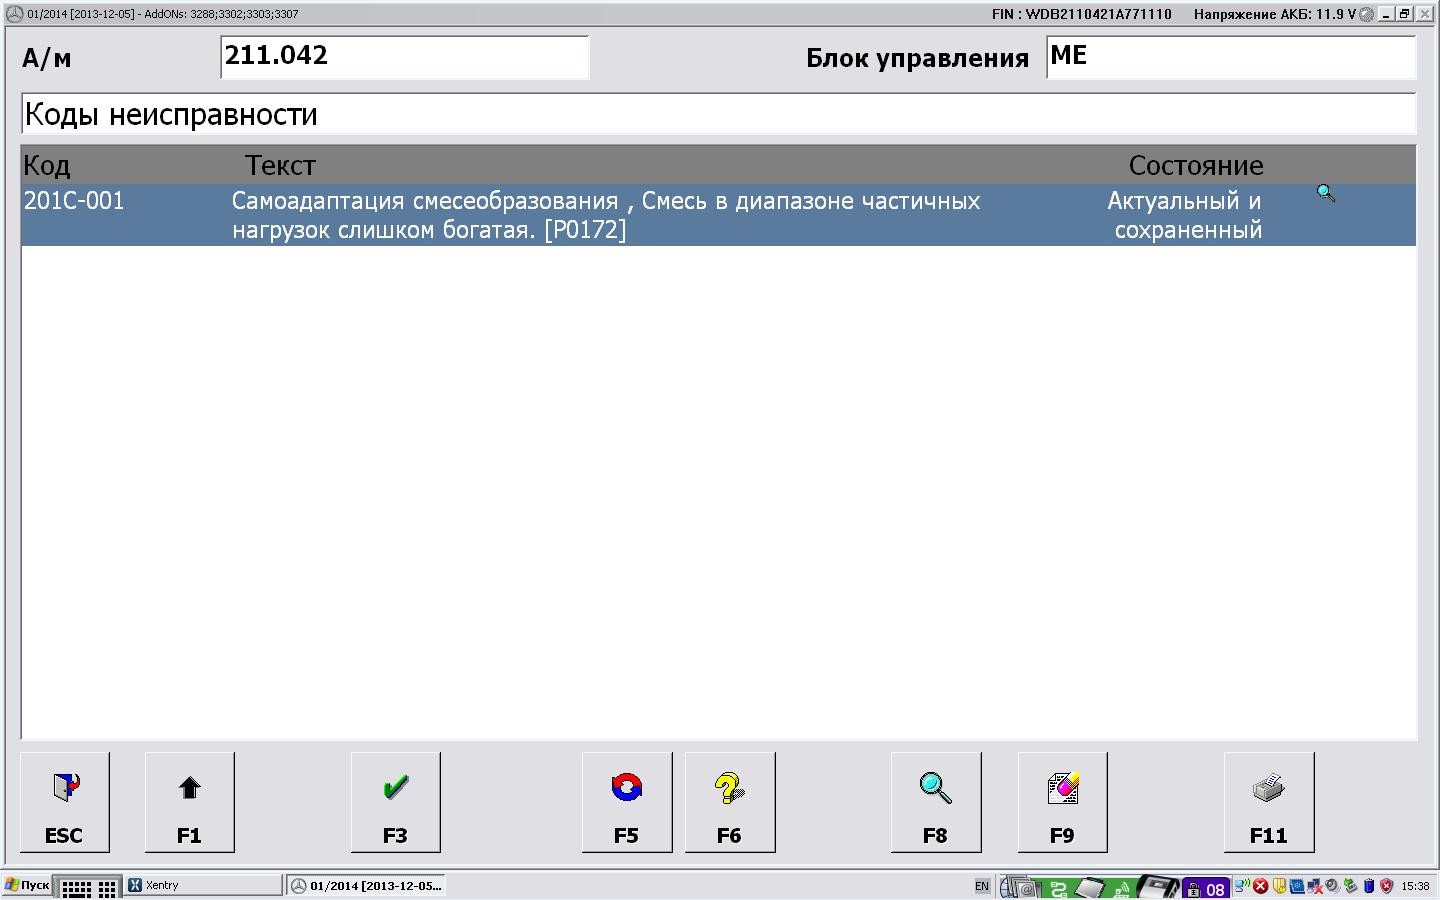The width and height of the screenshot is (1440, 900).
Task: Click the red X error tray icon
Action: (1261, 886)
